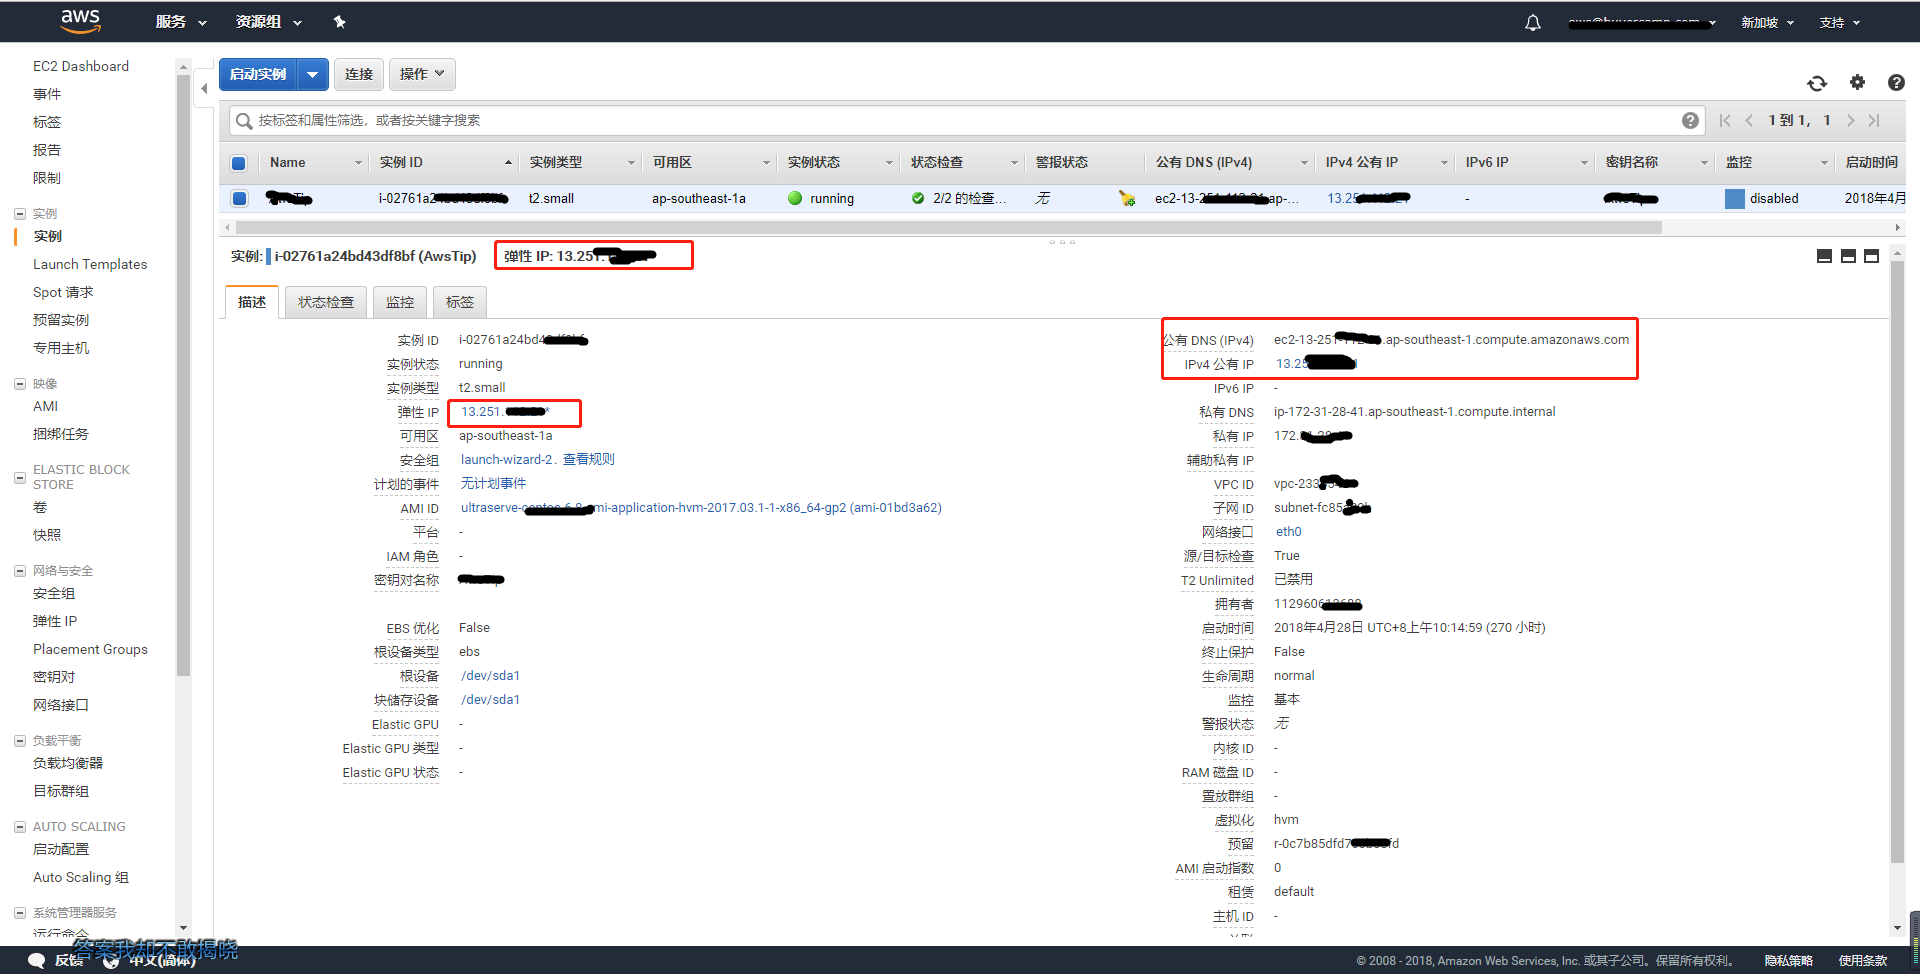
Task: Collapse the left navigation pane arrow
Action: (204, 88)
